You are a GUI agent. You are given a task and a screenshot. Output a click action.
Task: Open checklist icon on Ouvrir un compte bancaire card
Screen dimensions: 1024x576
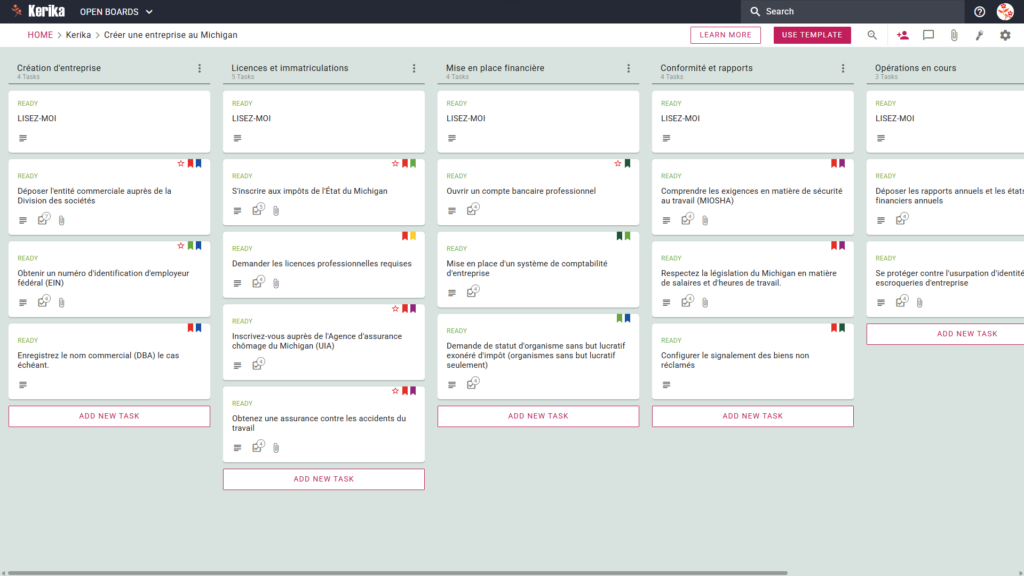[x=472, y=210]
